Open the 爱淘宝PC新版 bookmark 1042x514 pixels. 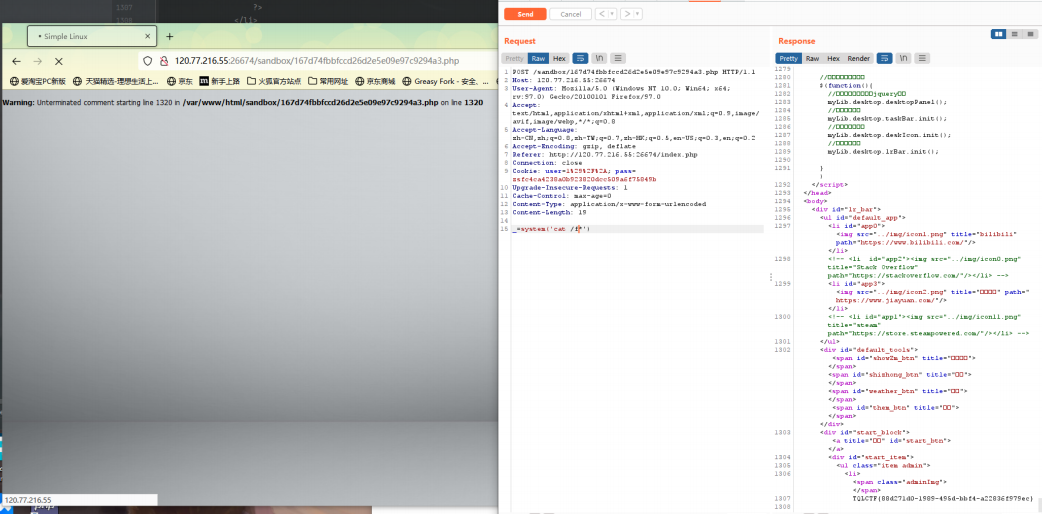click(38, 82)
